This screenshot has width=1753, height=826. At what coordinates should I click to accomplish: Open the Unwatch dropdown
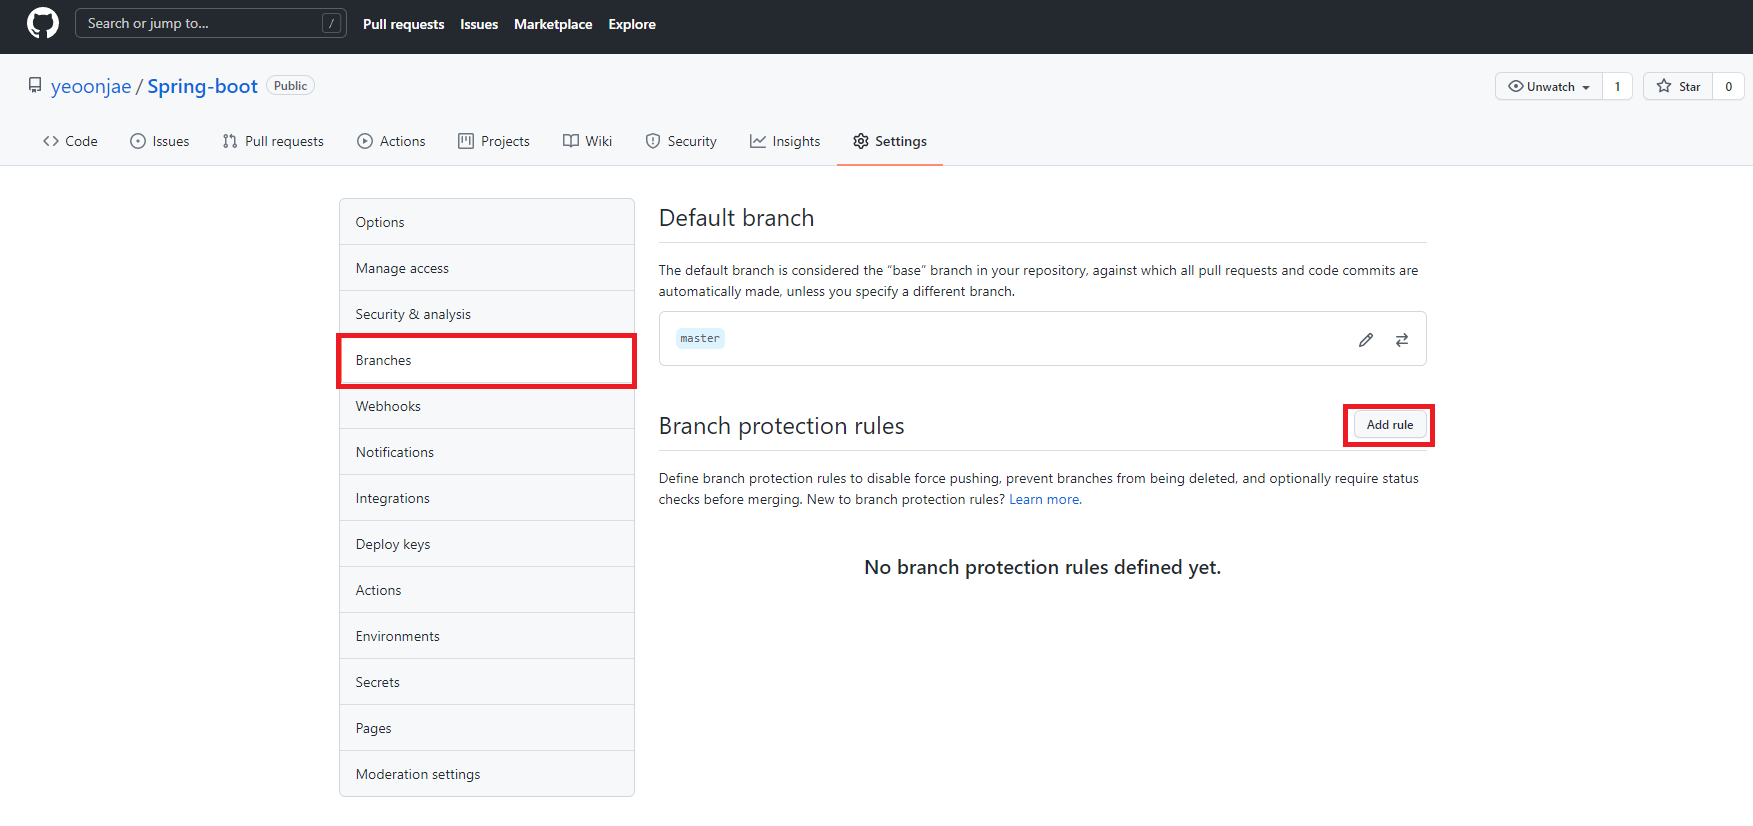1549,86
